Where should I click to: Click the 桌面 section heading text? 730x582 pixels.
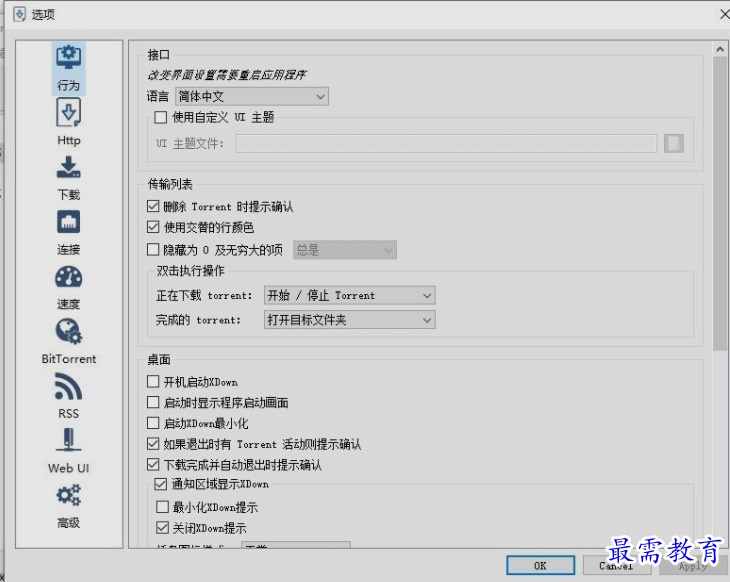[159, 359]
